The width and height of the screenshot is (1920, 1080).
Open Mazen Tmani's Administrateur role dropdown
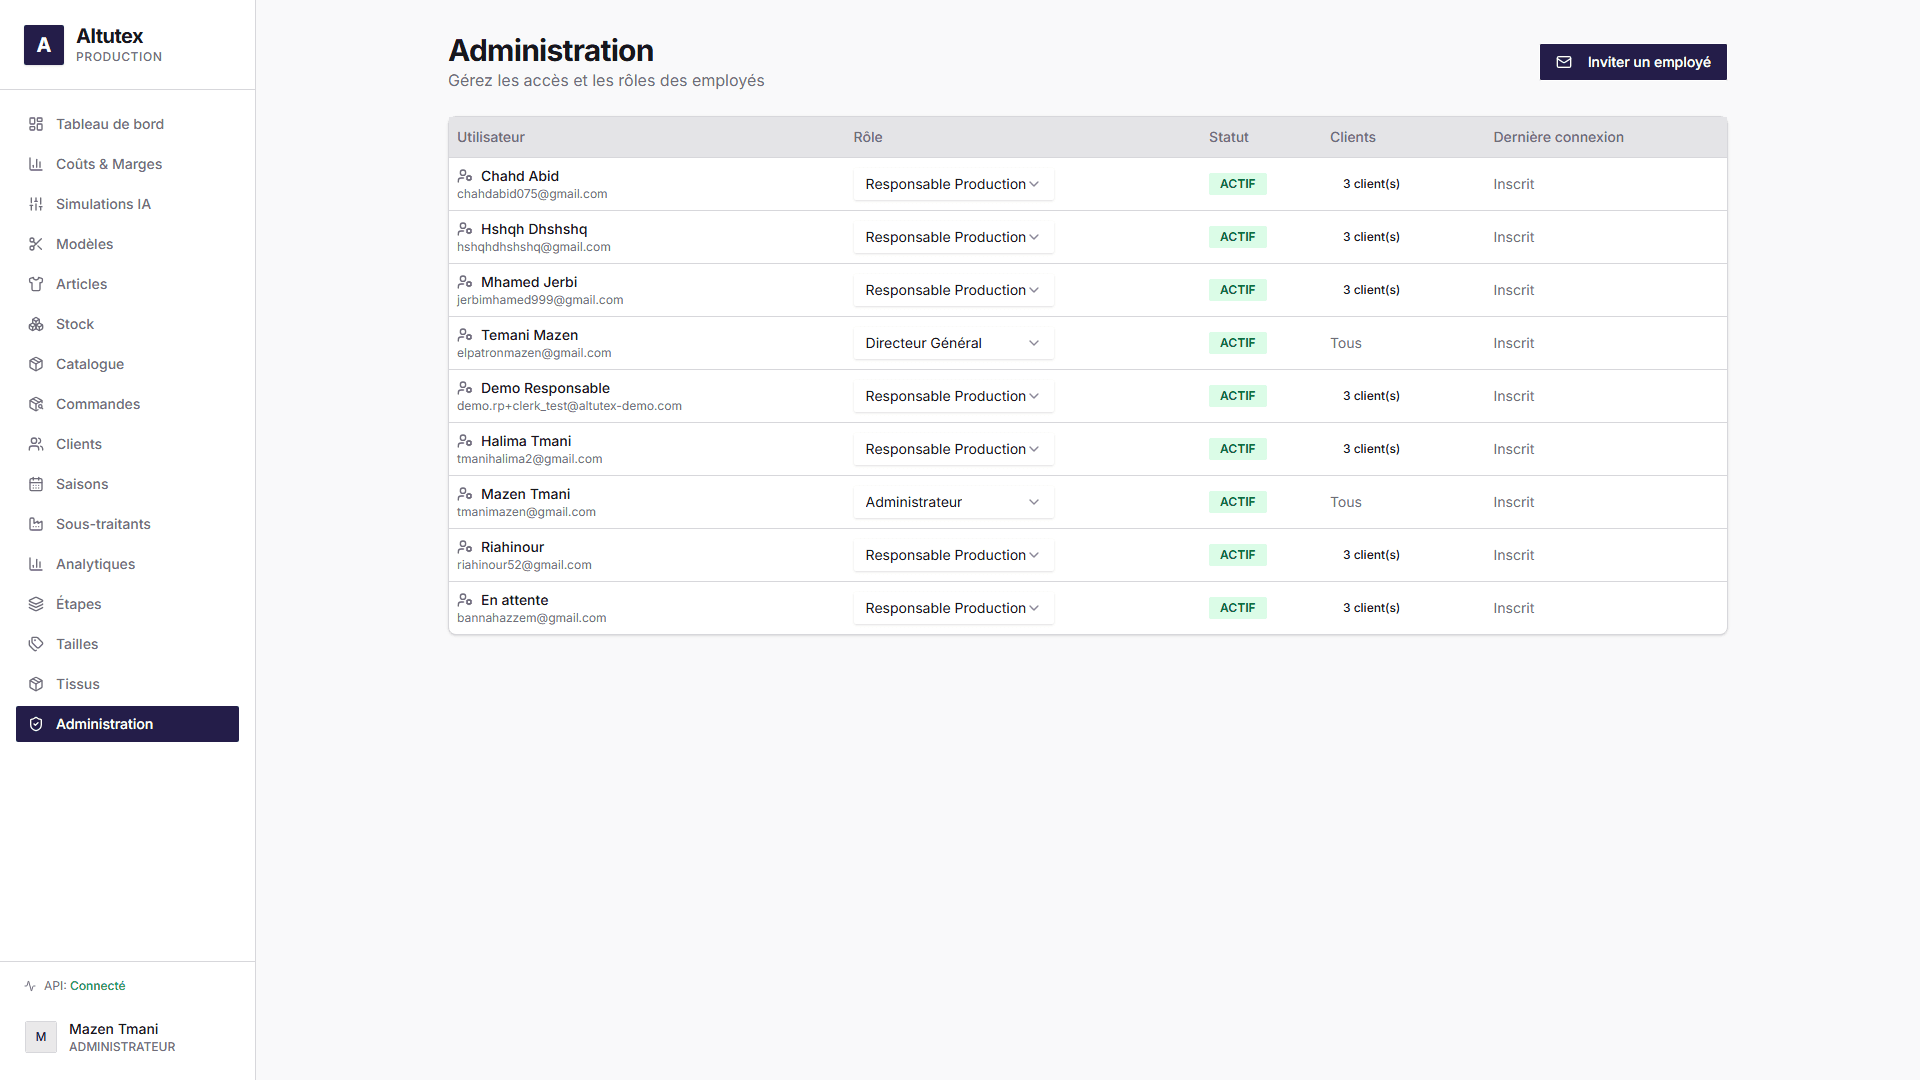click(953, 502)
